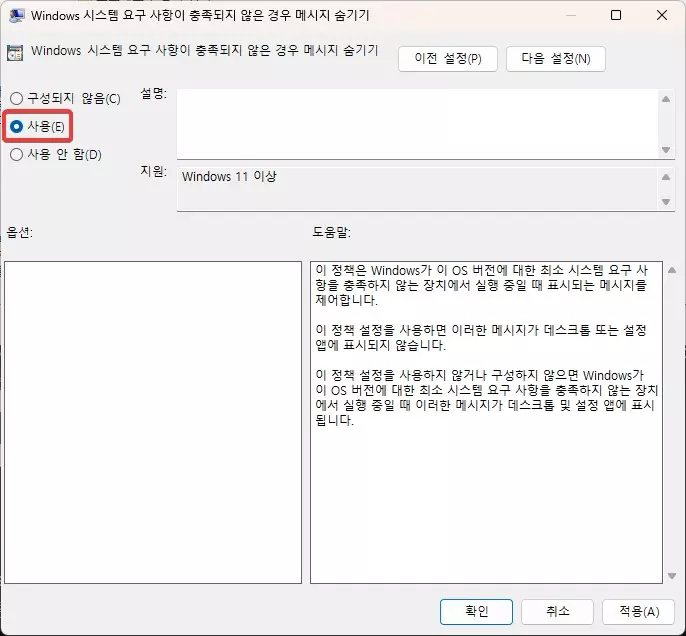This screenshot has height=636, width=686.
Task: Click the empty 옵션 options pane
Action: [x=153, y=422]
